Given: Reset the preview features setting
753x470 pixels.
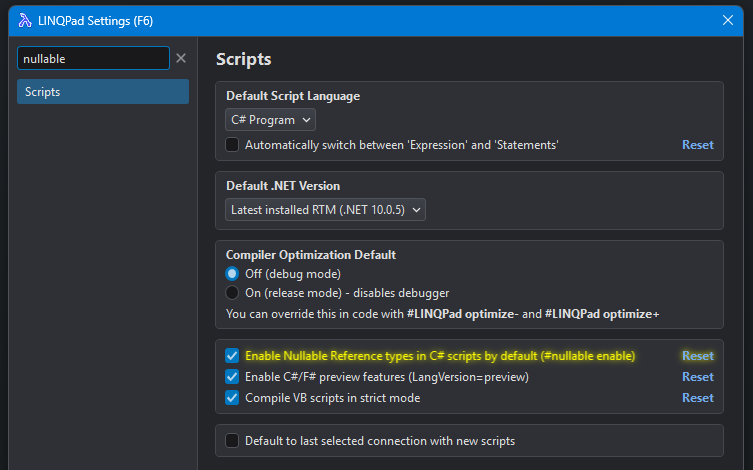Looking at the screenshot, I should [x=697, y=377].
